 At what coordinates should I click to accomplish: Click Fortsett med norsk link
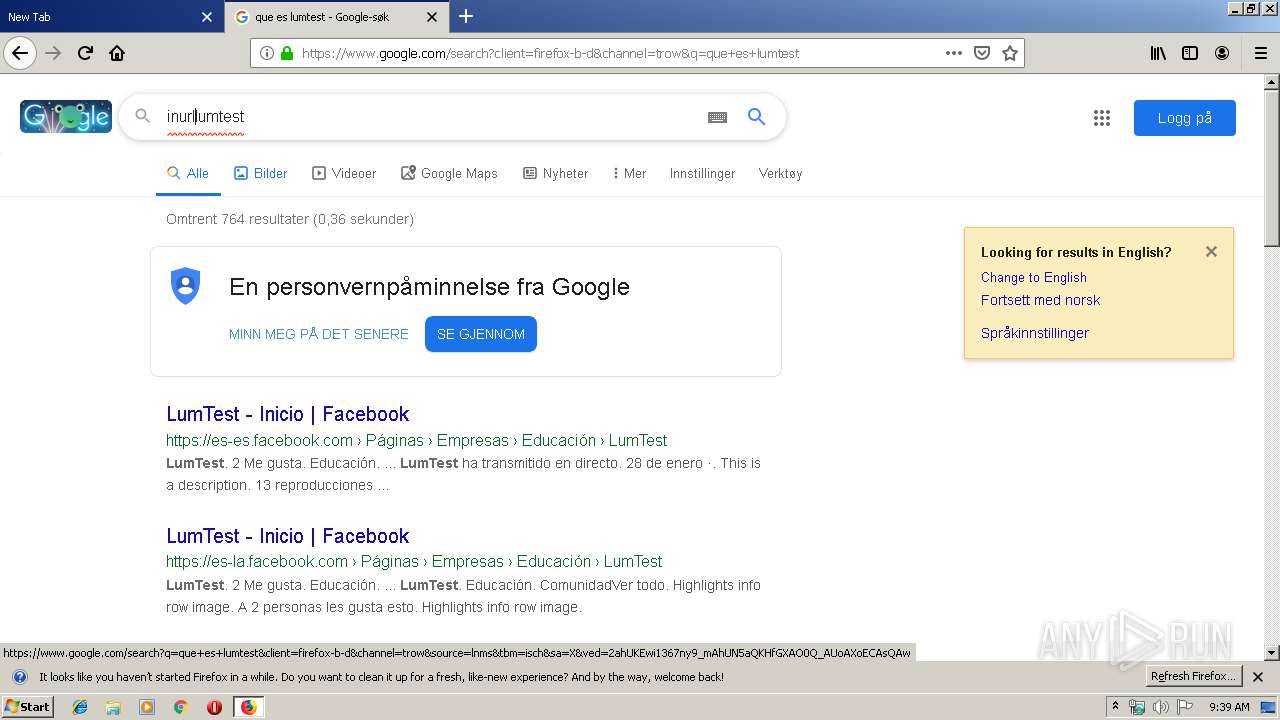tap(1040, 300)
